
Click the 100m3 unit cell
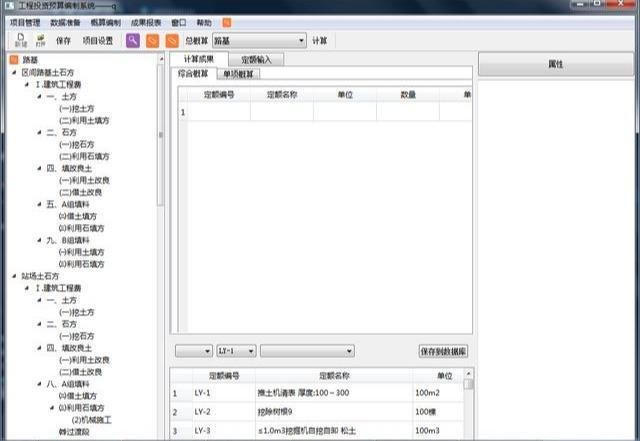(x=438, y=430)
